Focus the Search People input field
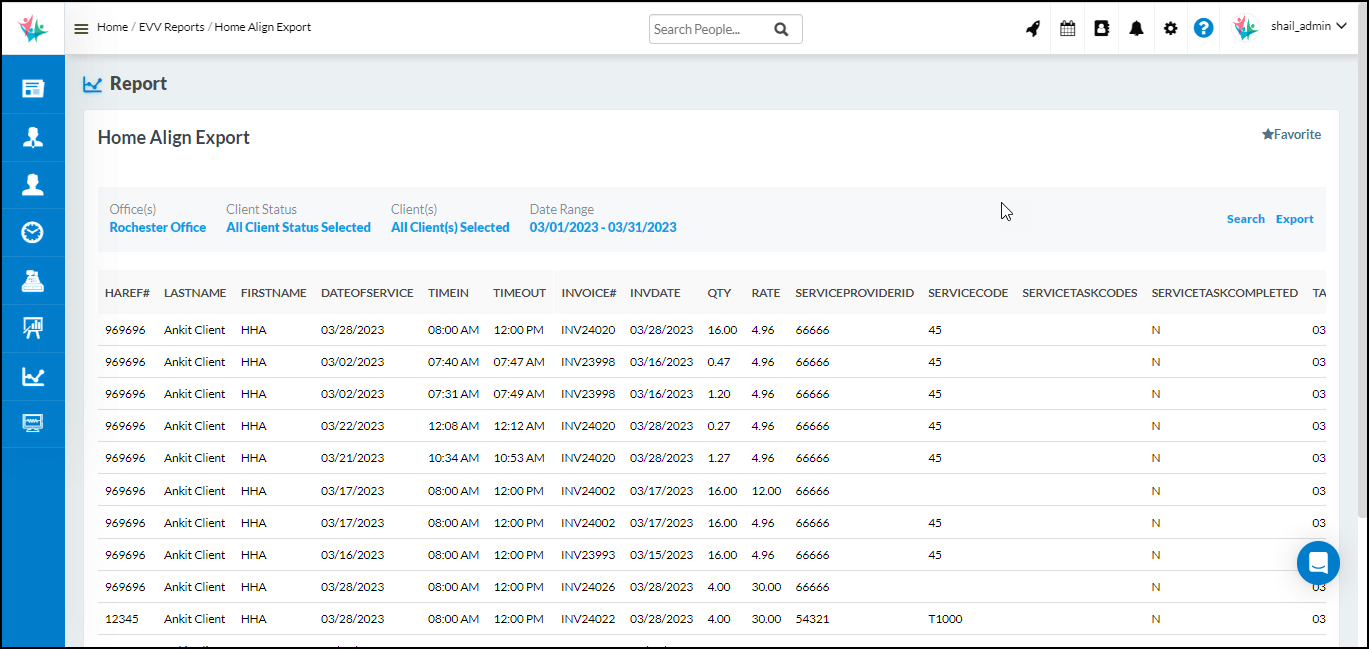 [x=710, y=29]
